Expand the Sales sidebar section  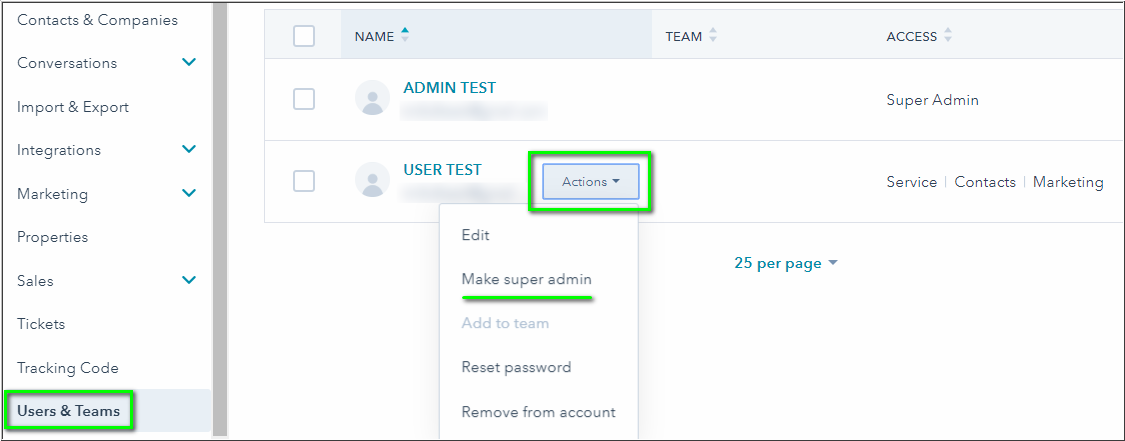pos(189,280)
